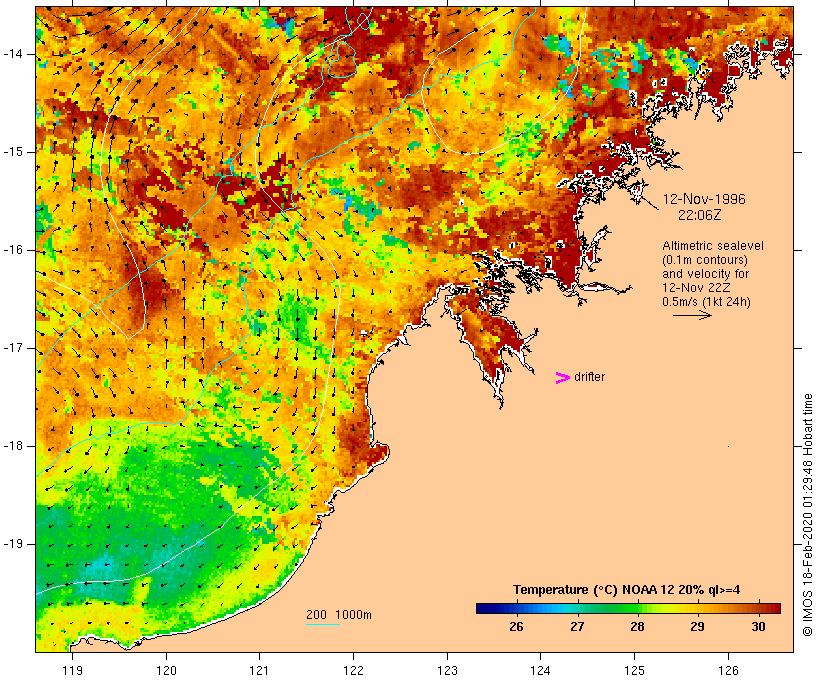Click the latitude axis label -18
Viewport: 820px width, 680px height.
pyautogui.click(x=13, y=446)
